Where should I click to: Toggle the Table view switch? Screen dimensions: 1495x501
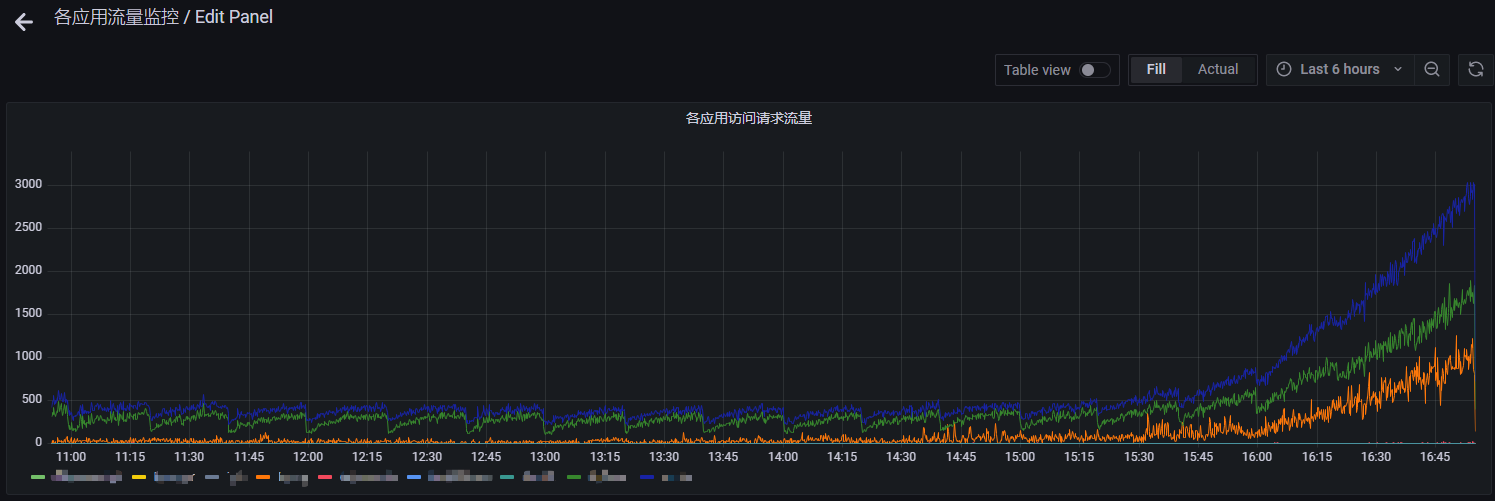click(1095, 70)
